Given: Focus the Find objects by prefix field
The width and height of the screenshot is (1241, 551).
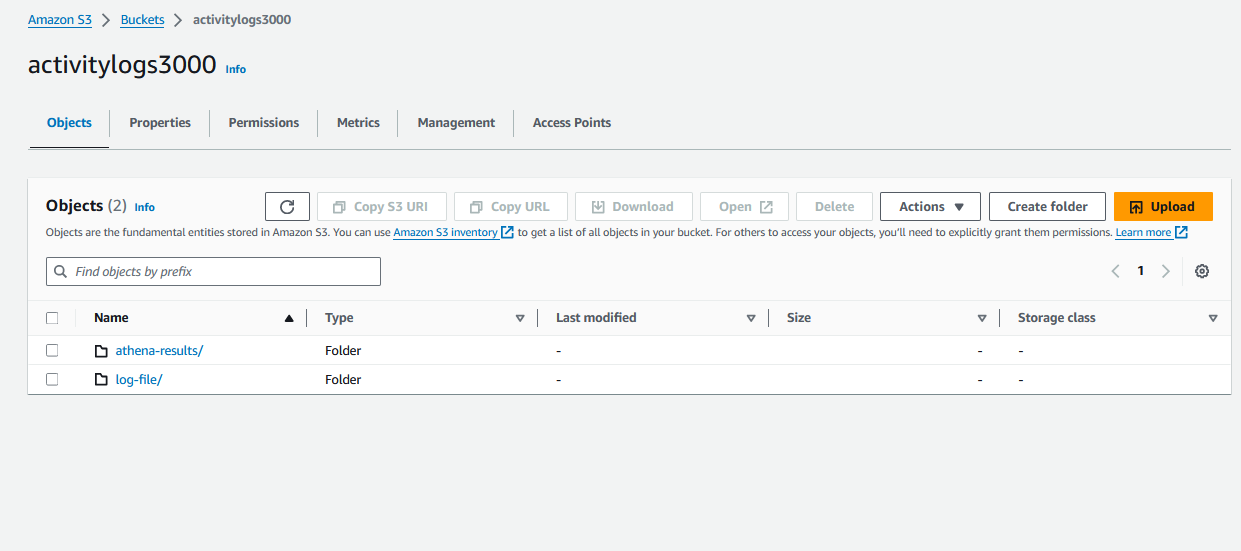Looking at the screenshot, I should pos(213,272).
